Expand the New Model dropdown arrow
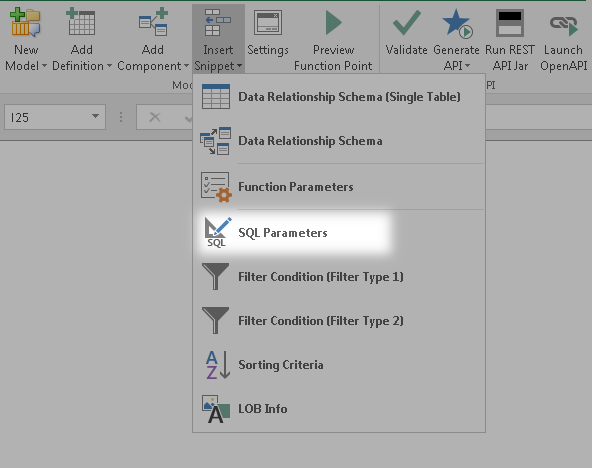The image size is (592, 468). tap(44, 66)
